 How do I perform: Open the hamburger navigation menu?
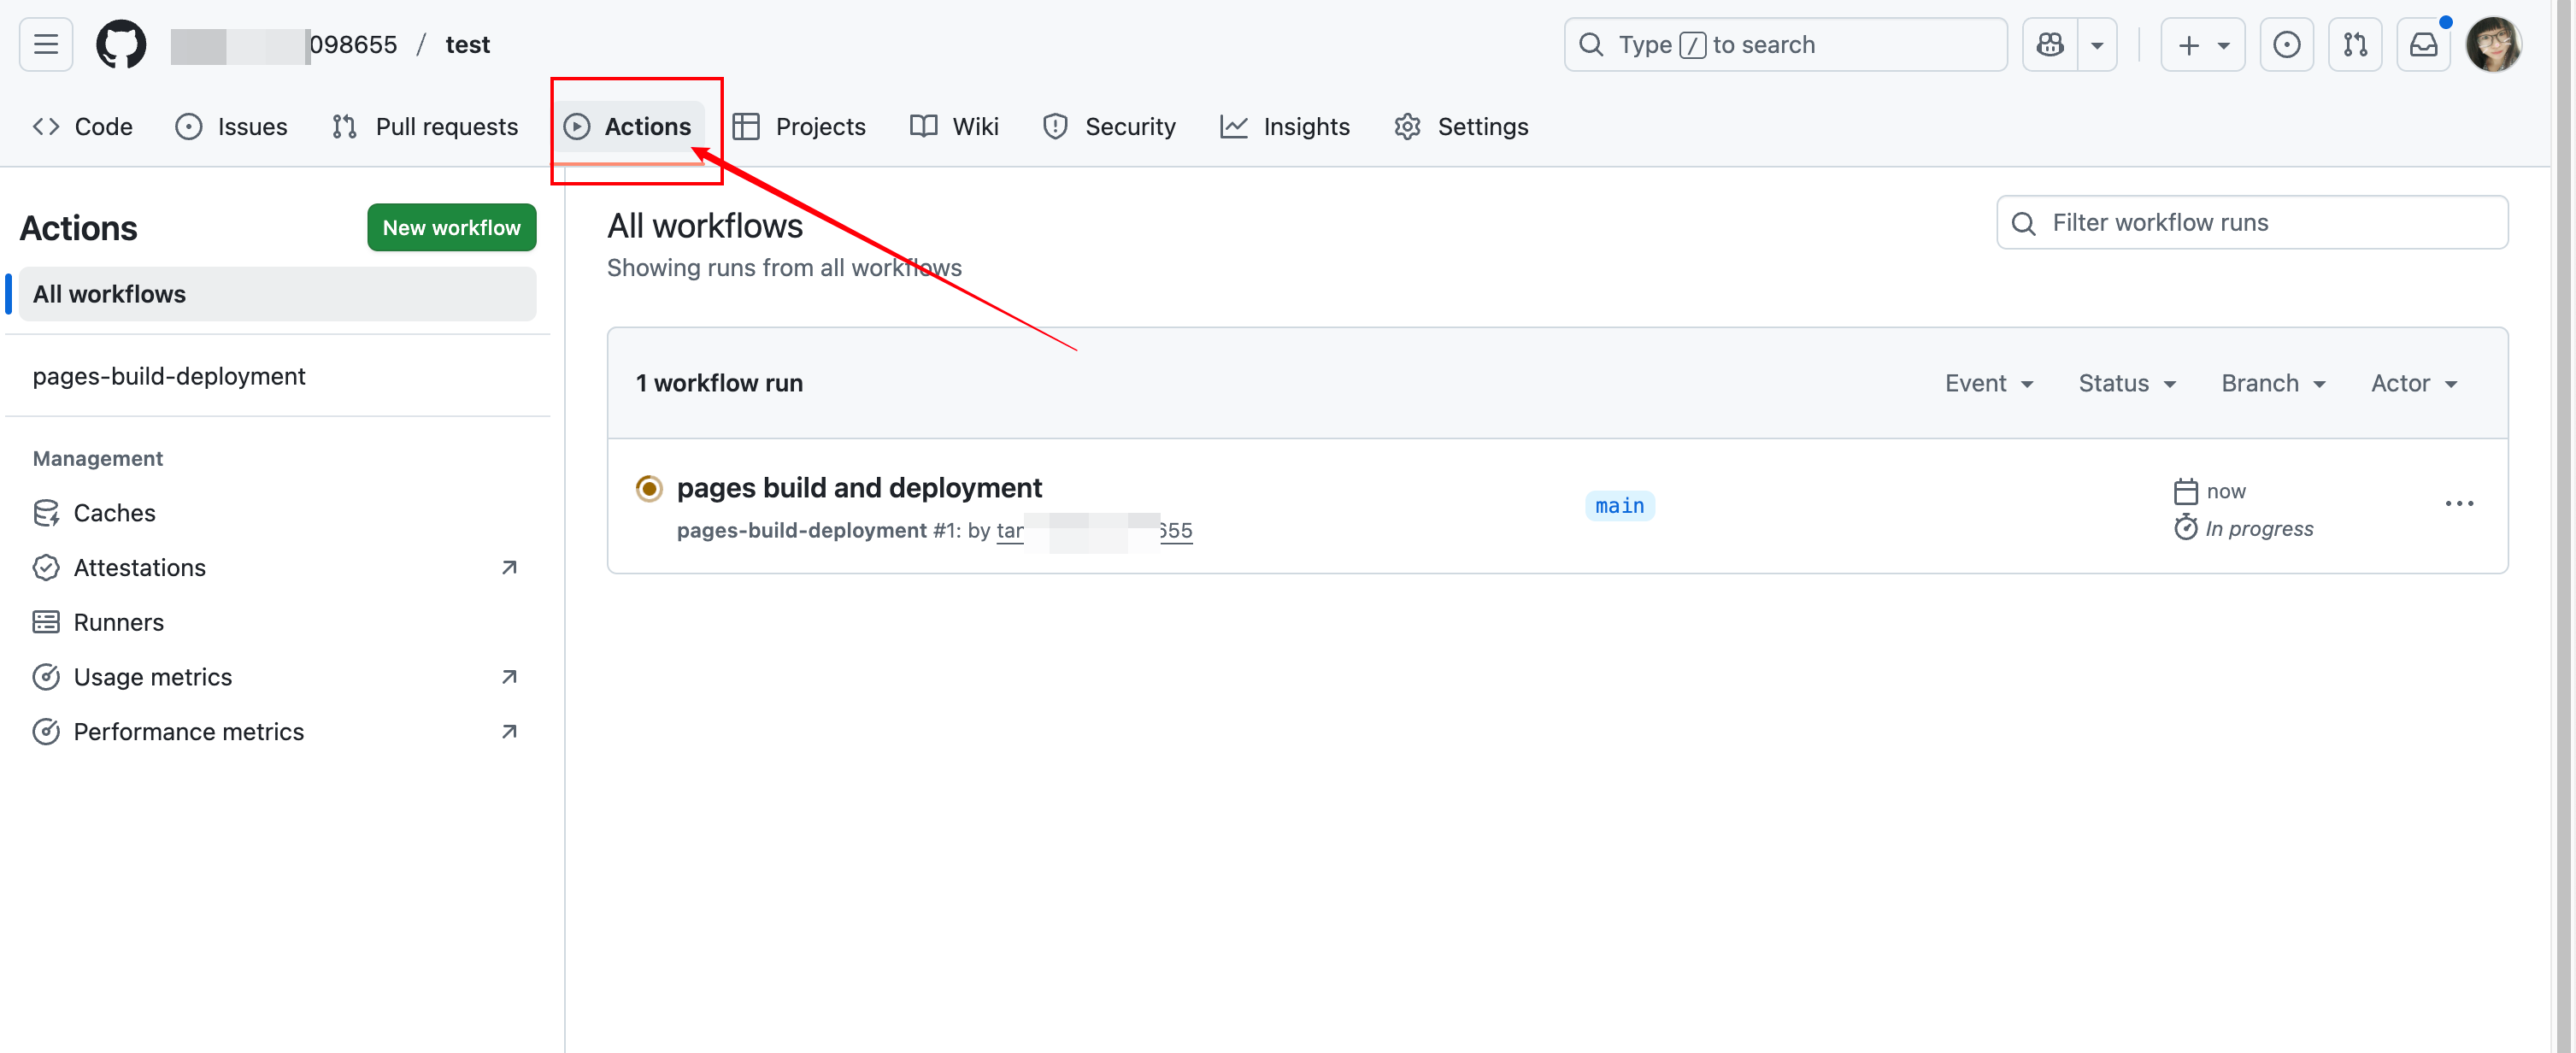[x=46, y=45]
